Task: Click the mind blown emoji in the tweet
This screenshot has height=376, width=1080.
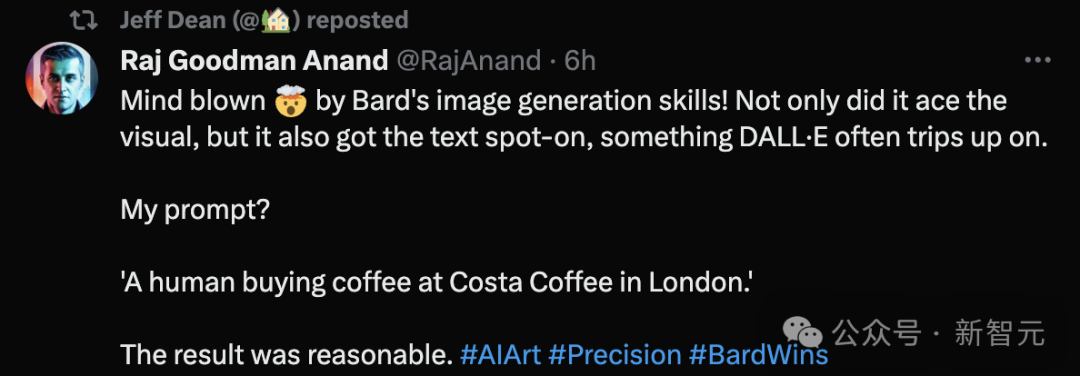Action: pyautogui.click(x=290, y=102)
